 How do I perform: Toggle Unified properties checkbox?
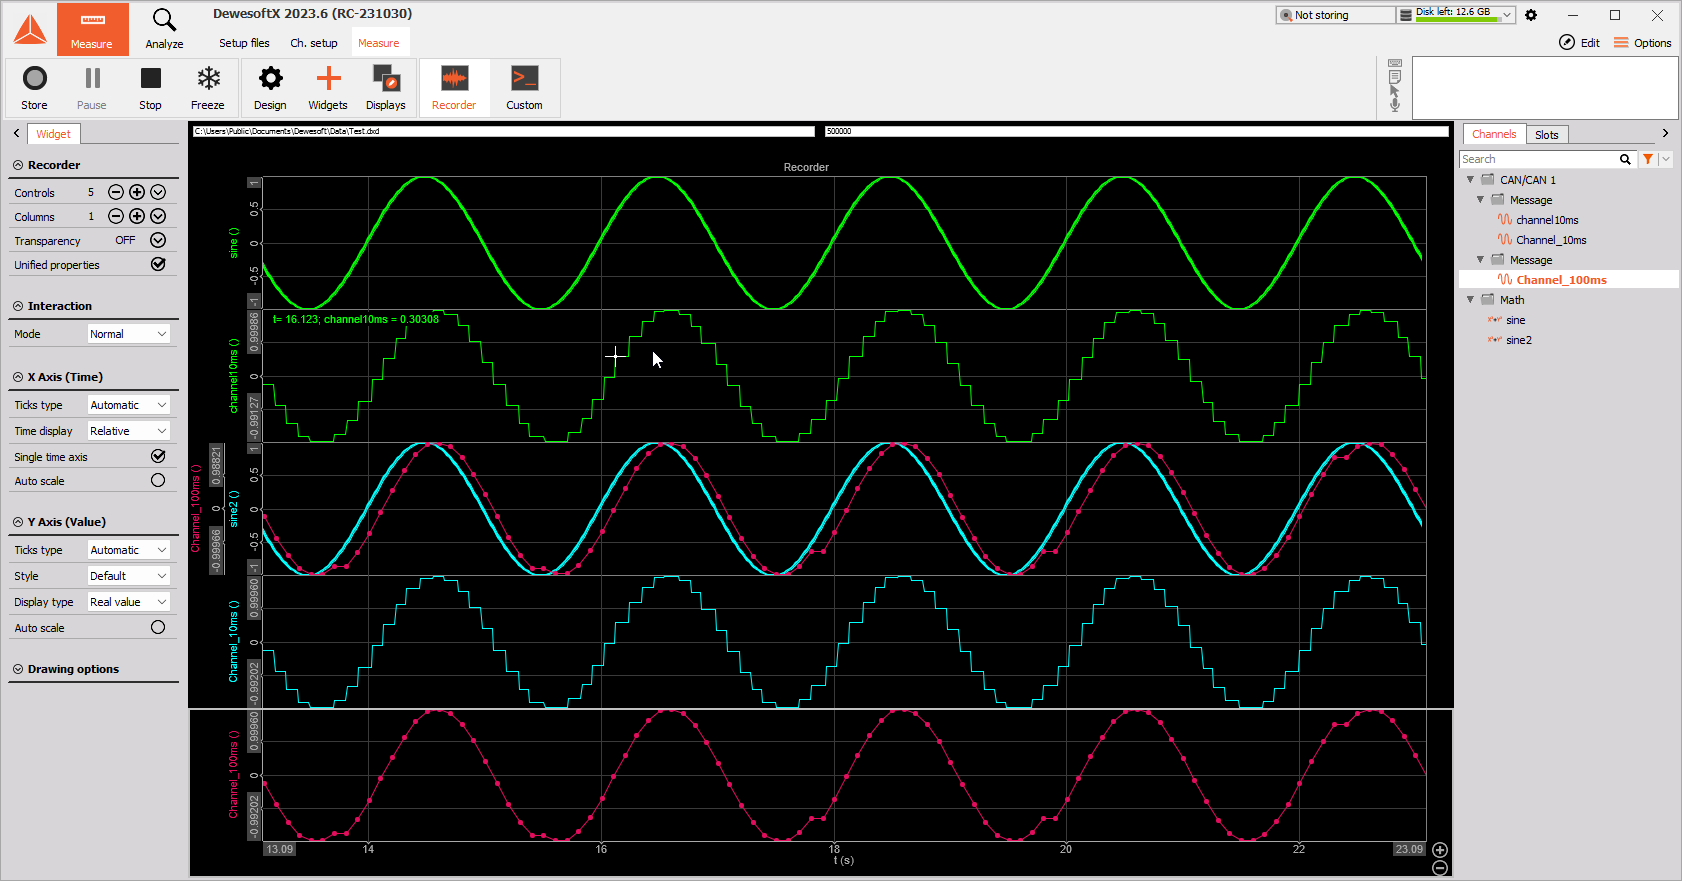coord(158,264)
